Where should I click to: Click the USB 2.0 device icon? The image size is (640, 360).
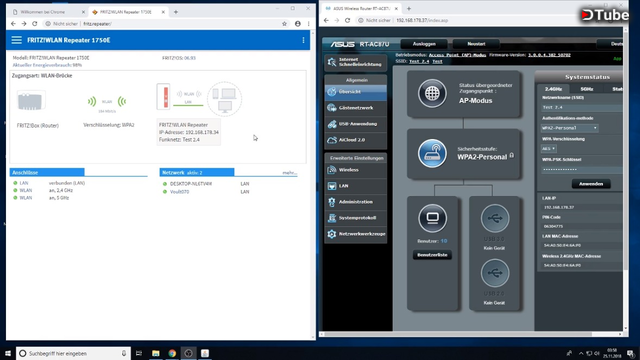pyautogui.click(x=495, y=273)
